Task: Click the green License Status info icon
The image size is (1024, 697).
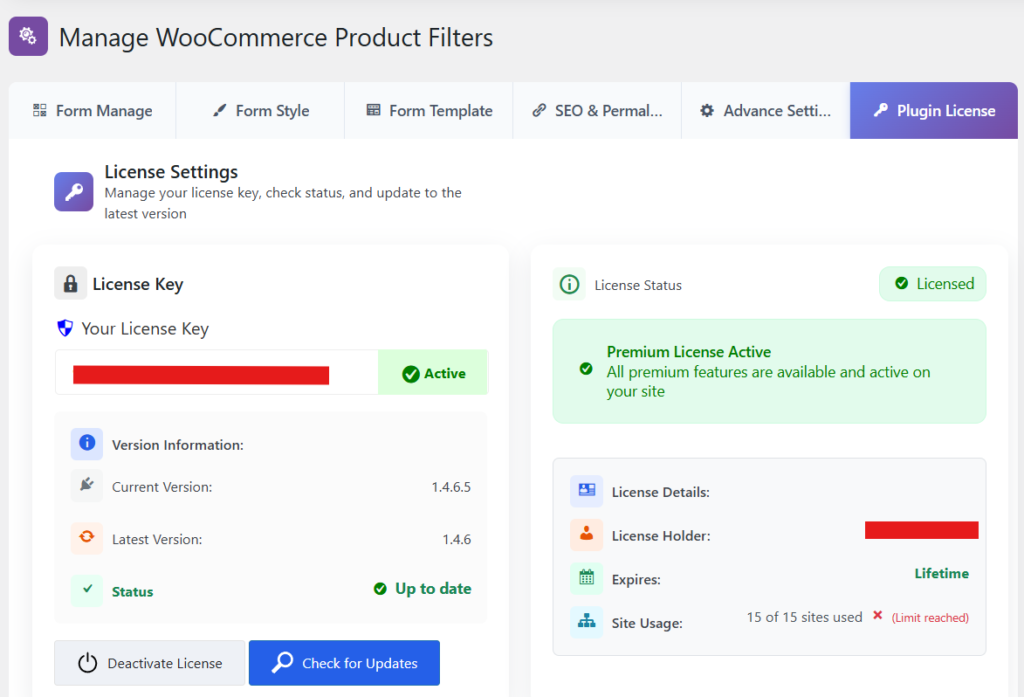Action: 570,284
